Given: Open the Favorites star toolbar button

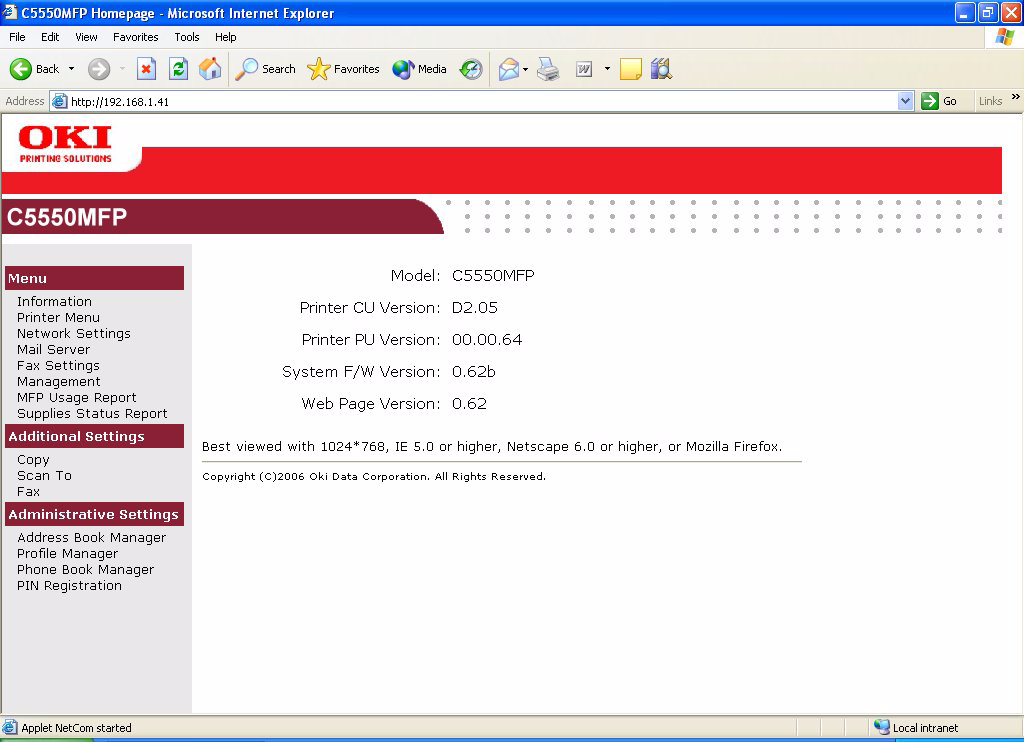Looking at the screenshot, I should [x=344, y=69].
